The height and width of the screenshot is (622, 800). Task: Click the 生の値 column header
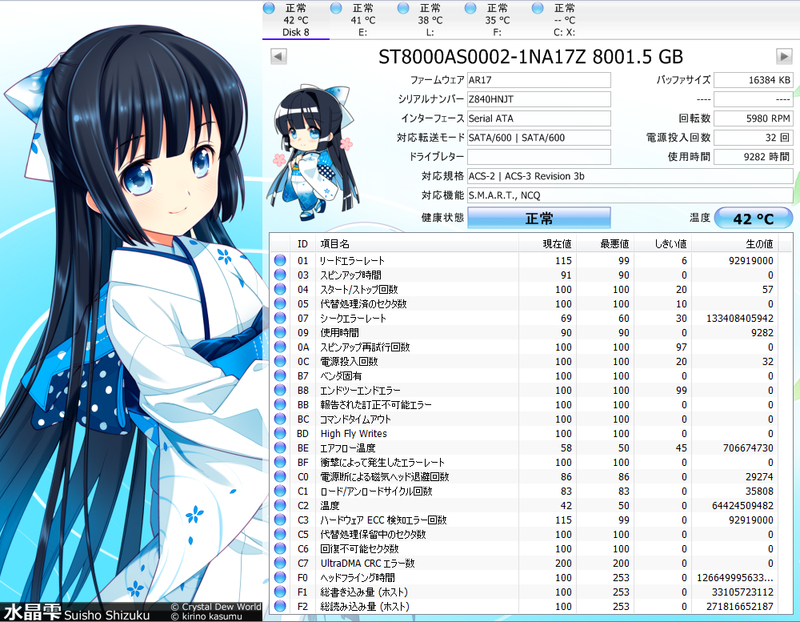735,244
